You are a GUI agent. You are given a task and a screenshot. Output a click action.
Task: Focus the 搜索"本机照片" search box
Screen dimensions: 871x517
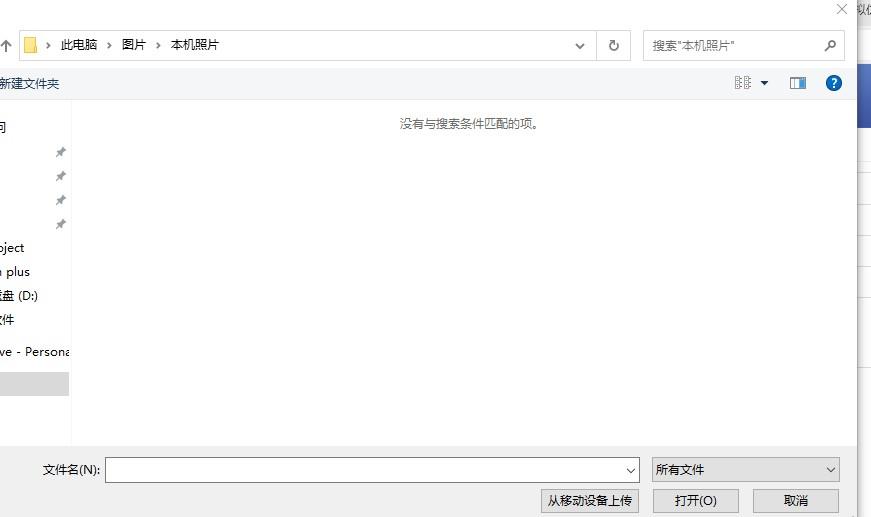(x=735, y=45)
